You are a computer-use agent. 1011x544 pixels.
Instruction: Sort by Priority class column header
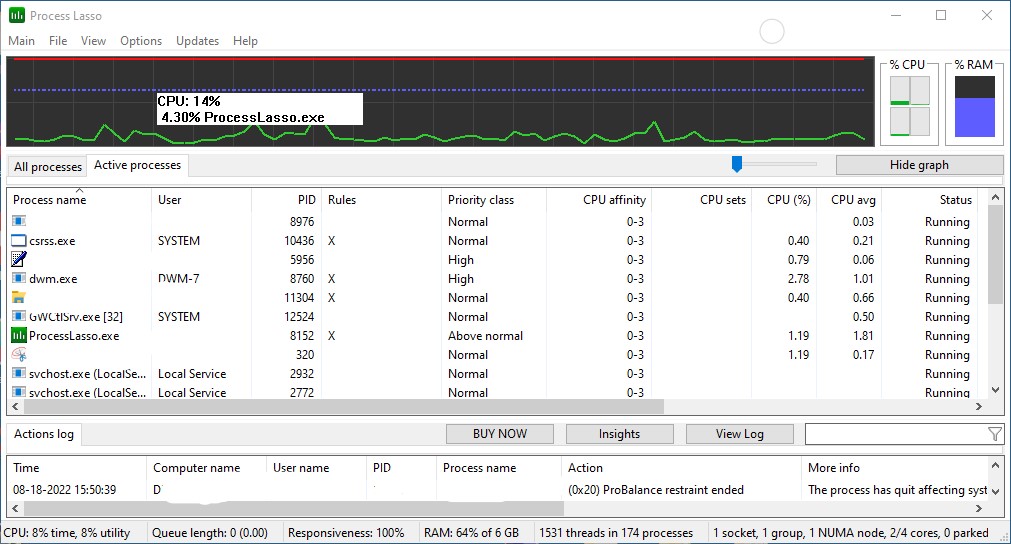[x=494, y=200]
